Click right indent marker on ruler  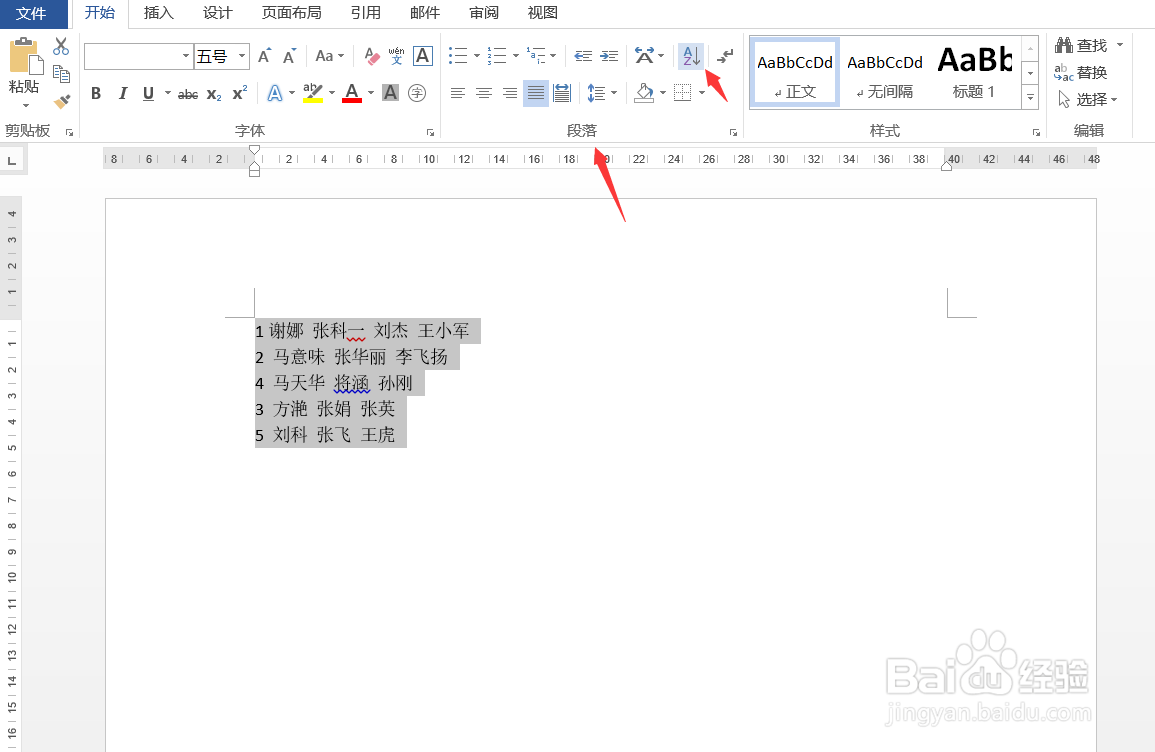click(947, 166)
